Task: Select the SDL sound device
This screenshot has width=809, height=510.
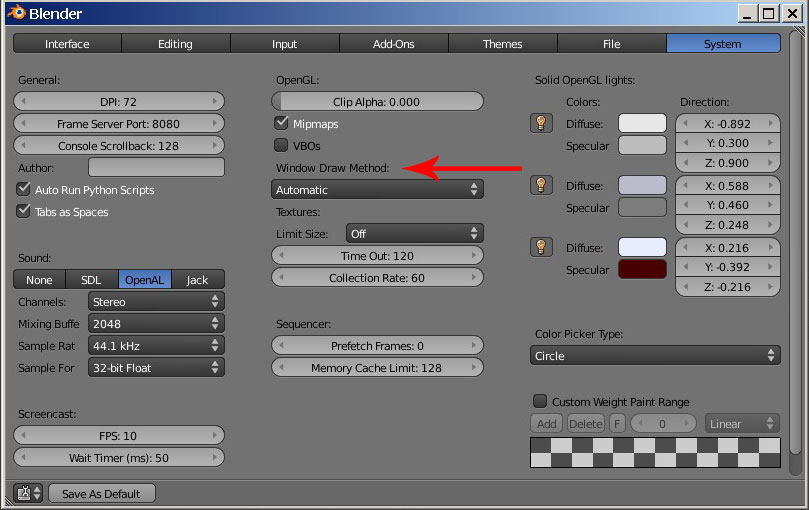Action: click(x=91, y=280)
